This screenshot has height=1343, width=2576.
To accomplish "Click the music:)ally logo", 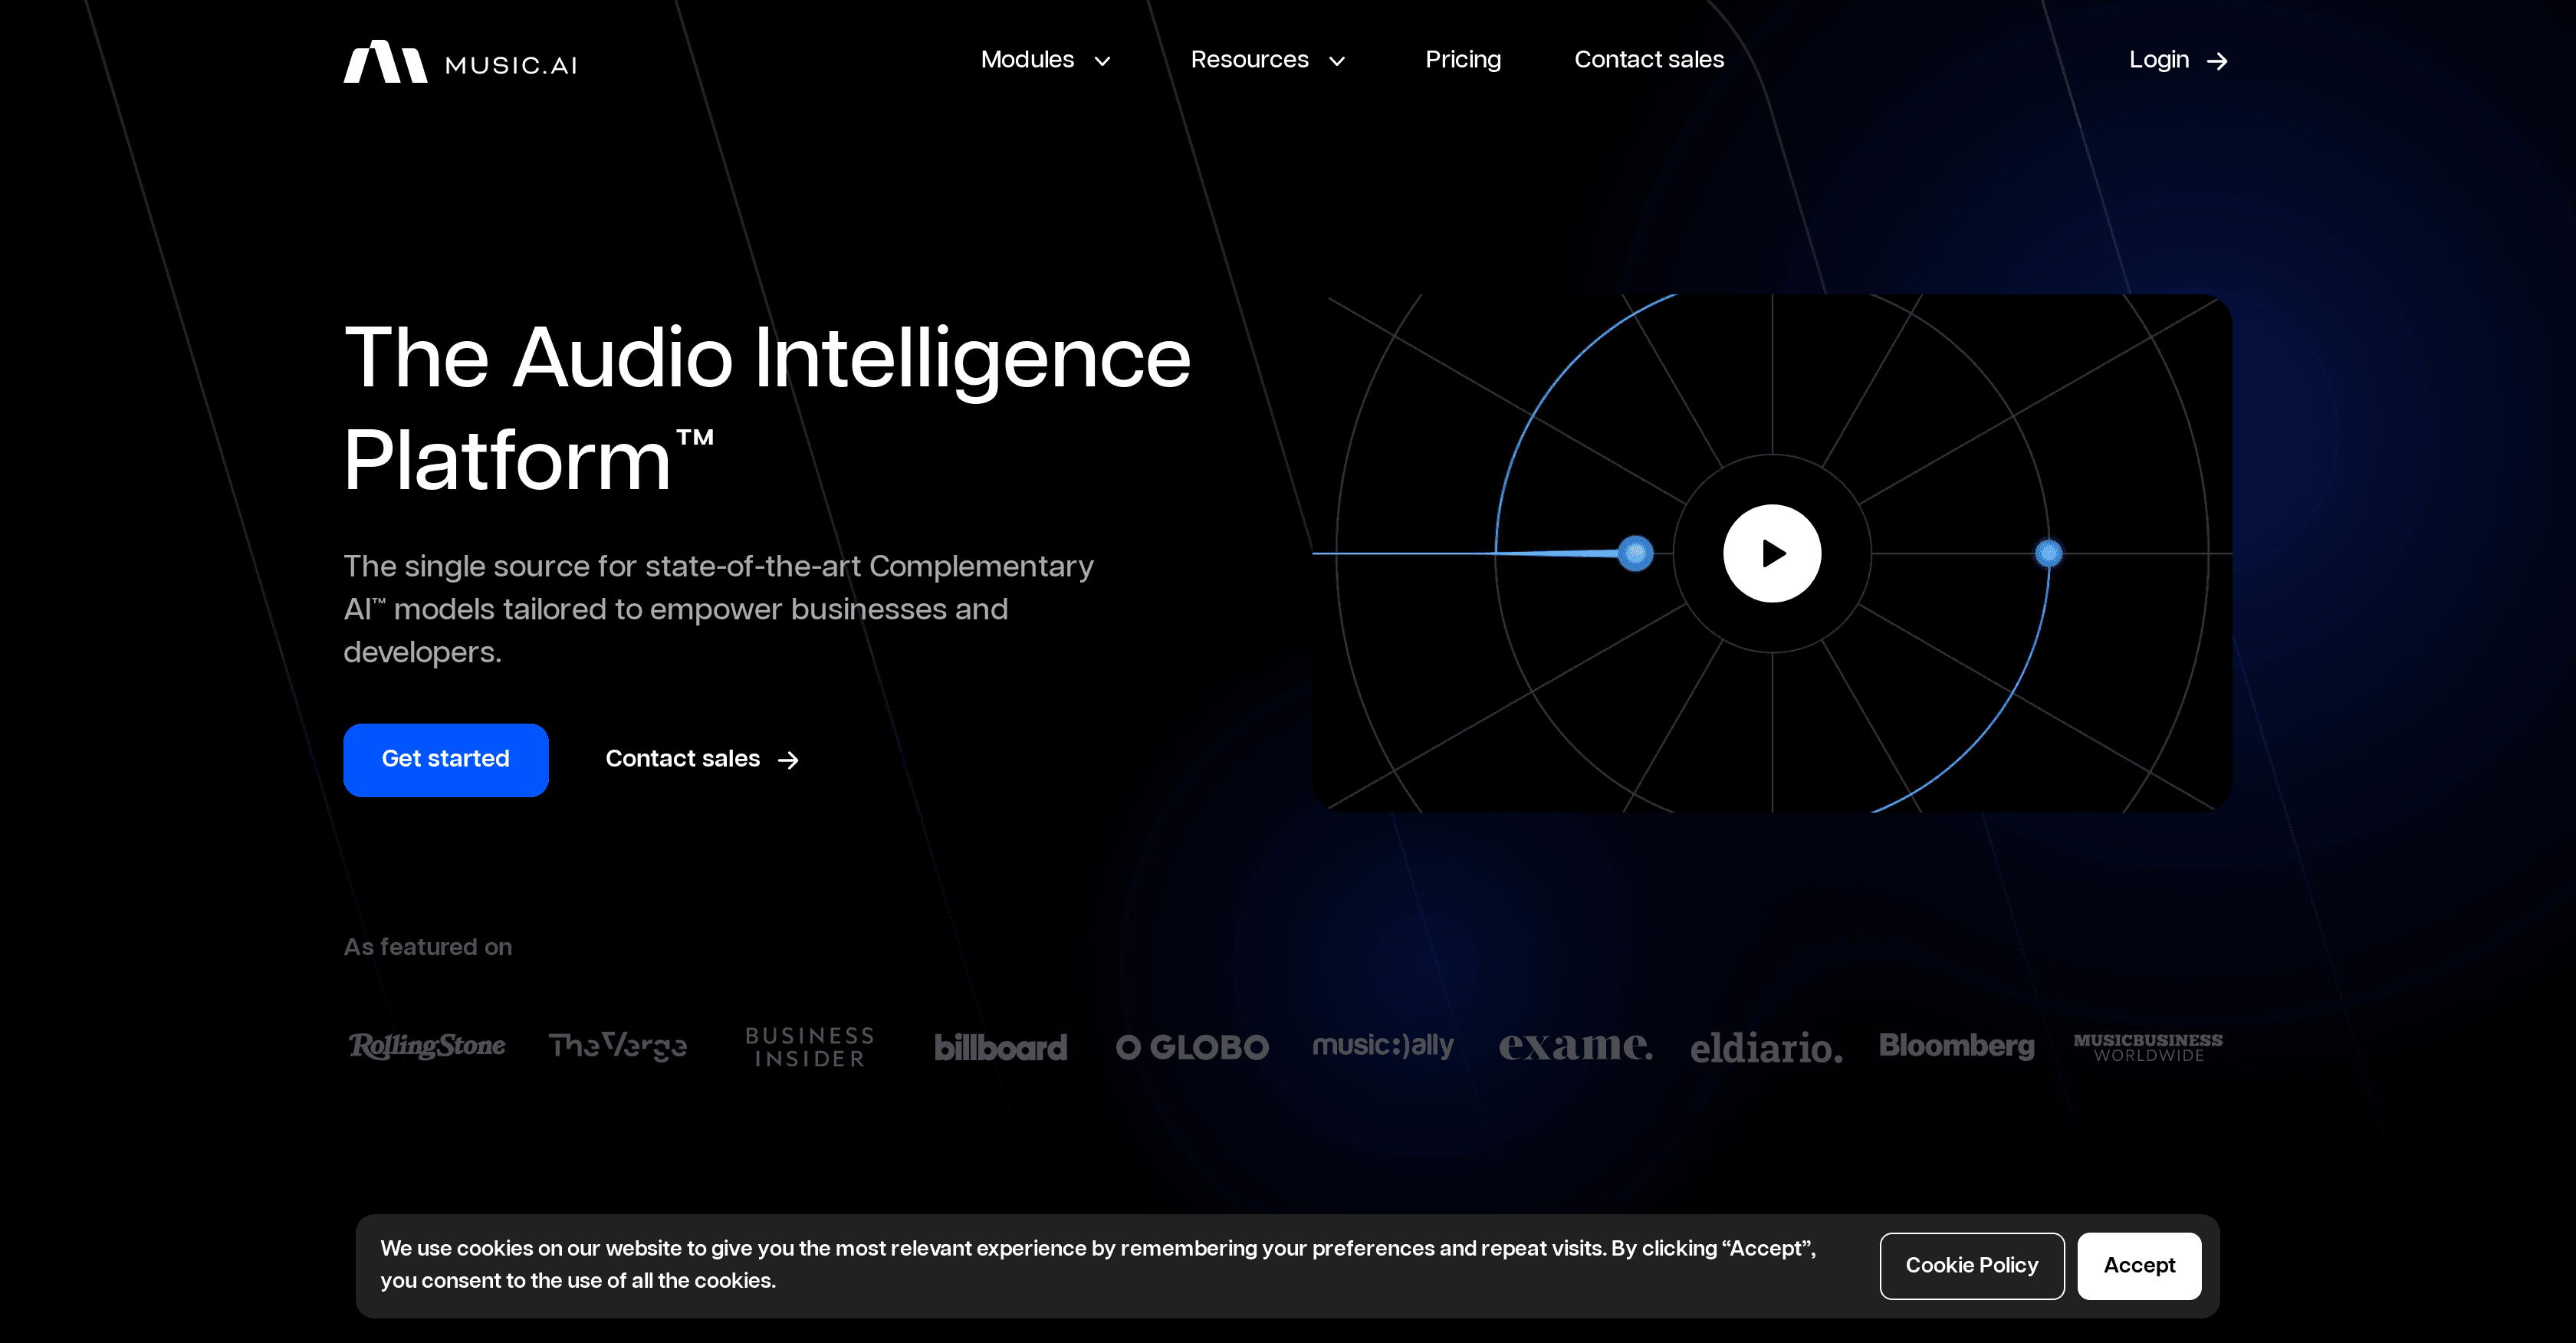I will point(1384,1046).
